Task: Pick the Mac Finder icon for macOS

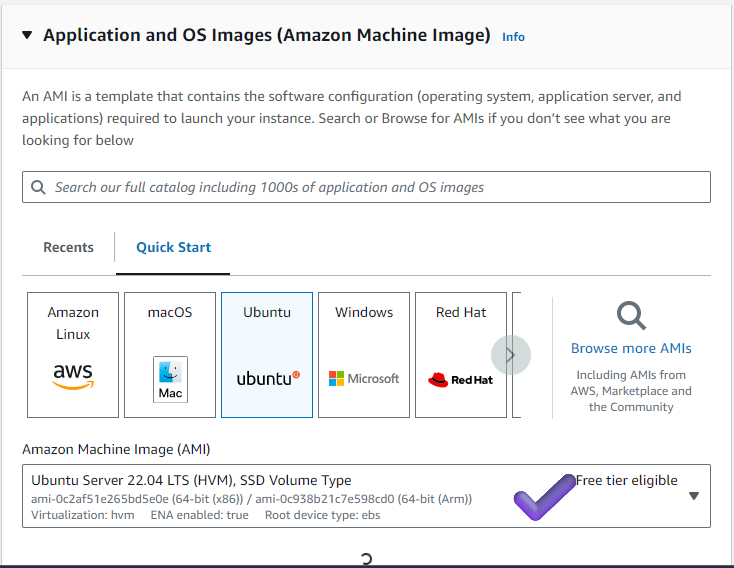Action: point(170,379)
